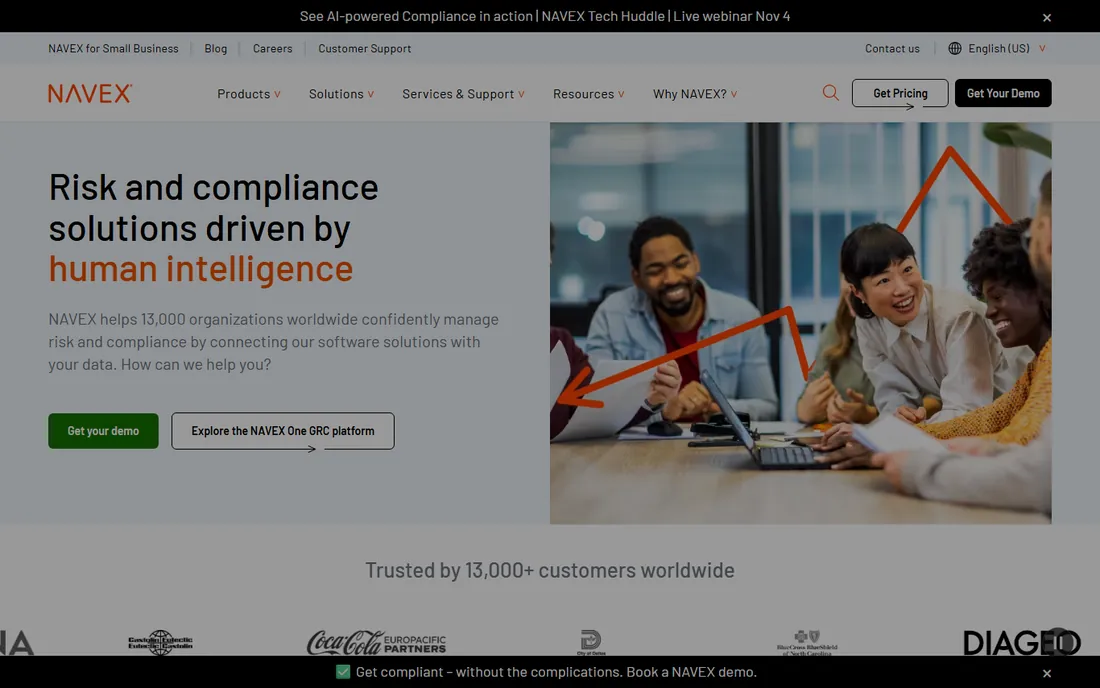Dismiss the bottom NAVEX demo banner
1100x688 pixels.
1047,673
